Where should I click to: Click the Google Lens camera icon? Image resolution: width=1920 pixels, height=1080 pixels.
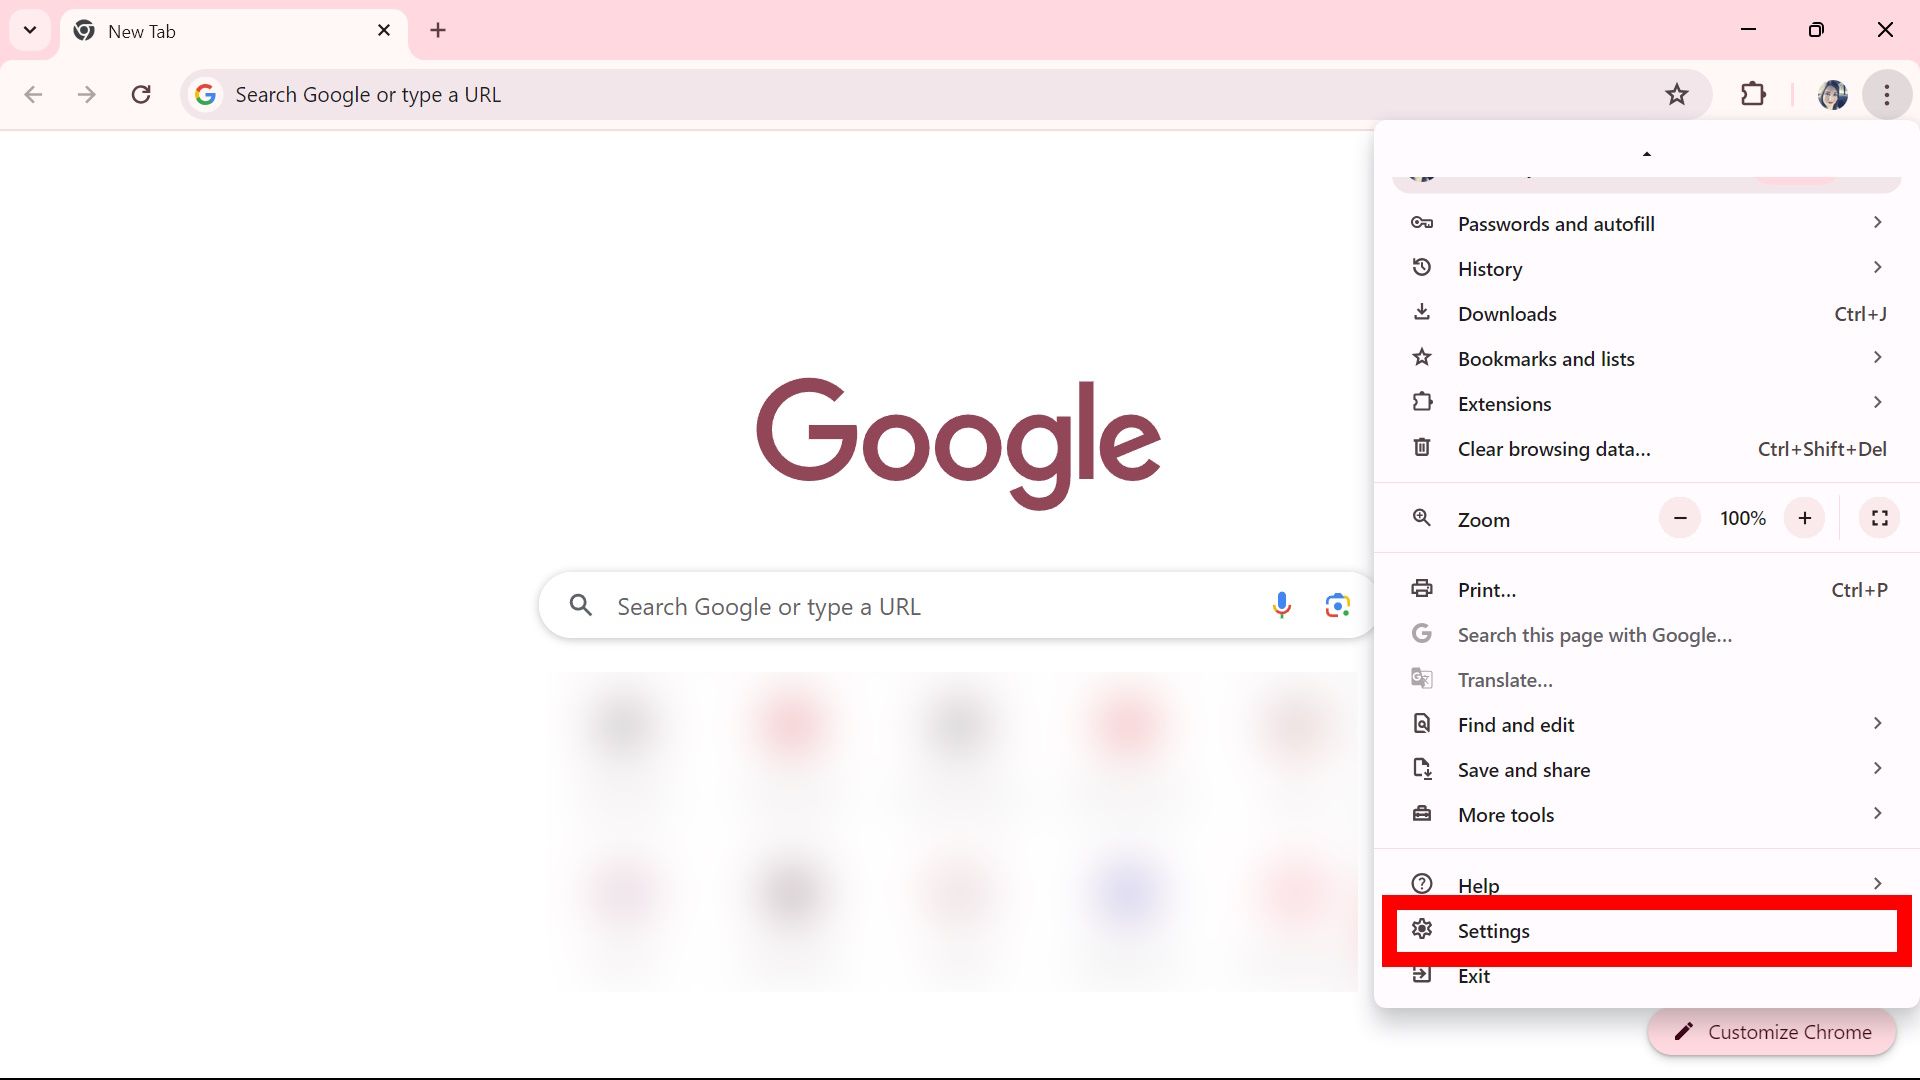[x=1336, y=605]
